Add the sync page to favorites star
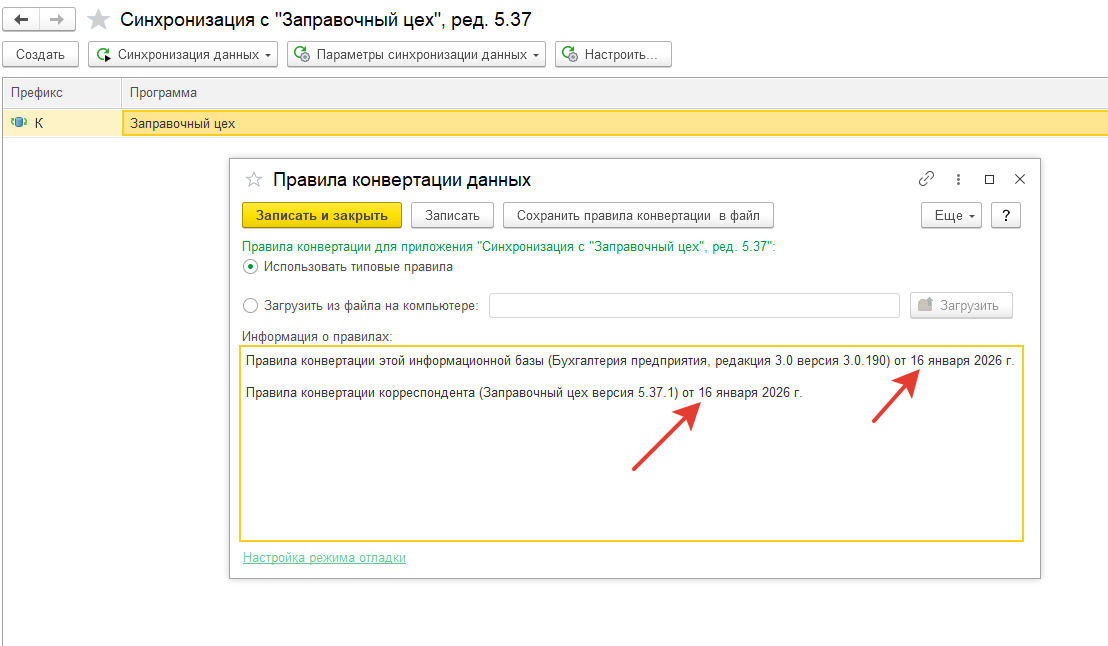1108x646 pixels. [98, 19]
